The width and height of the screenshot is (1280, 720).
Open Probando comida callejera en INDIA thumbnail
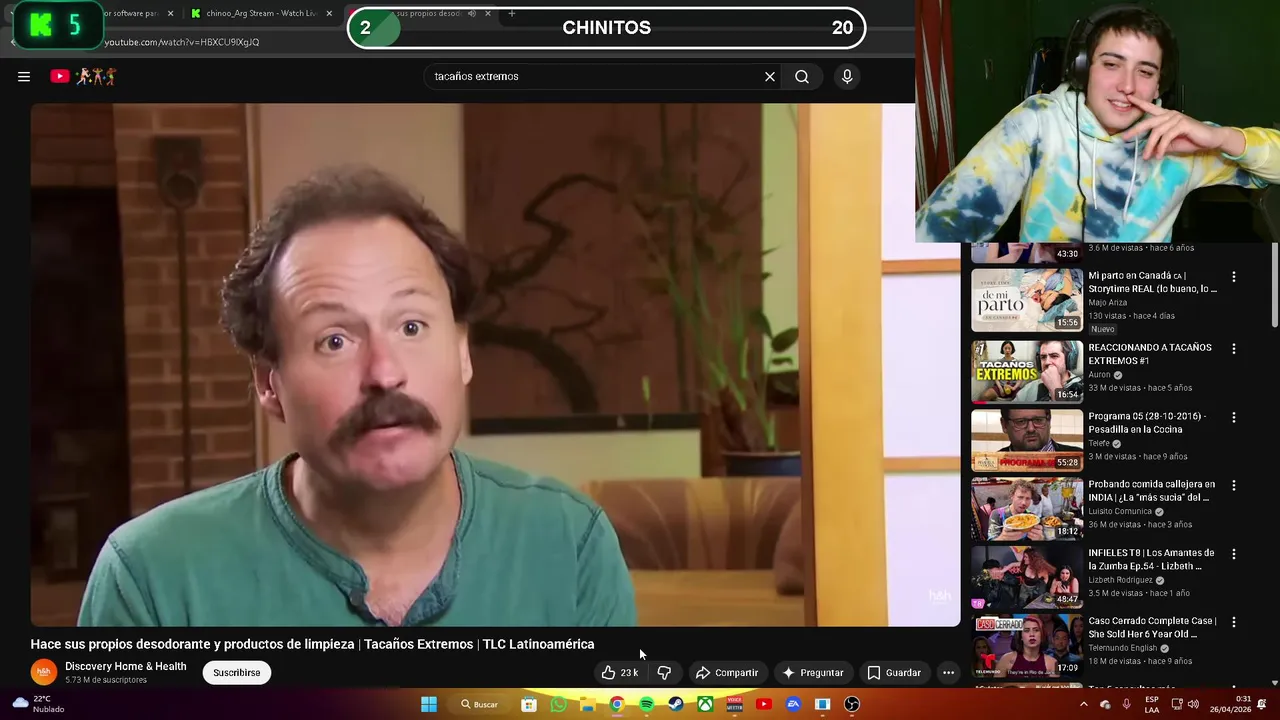pyautogui.click(x=1027, y=508)
